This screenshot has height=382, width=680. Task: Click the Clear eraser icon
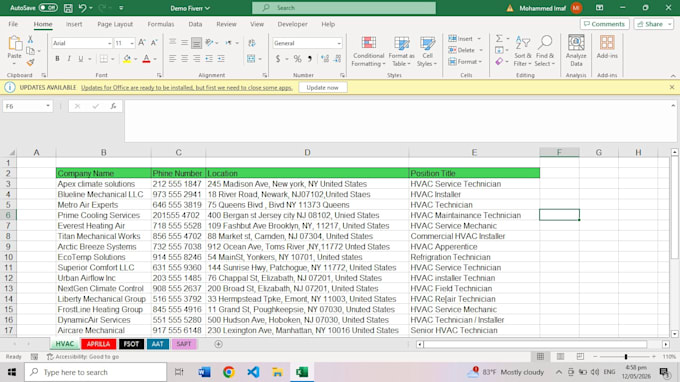500,62
